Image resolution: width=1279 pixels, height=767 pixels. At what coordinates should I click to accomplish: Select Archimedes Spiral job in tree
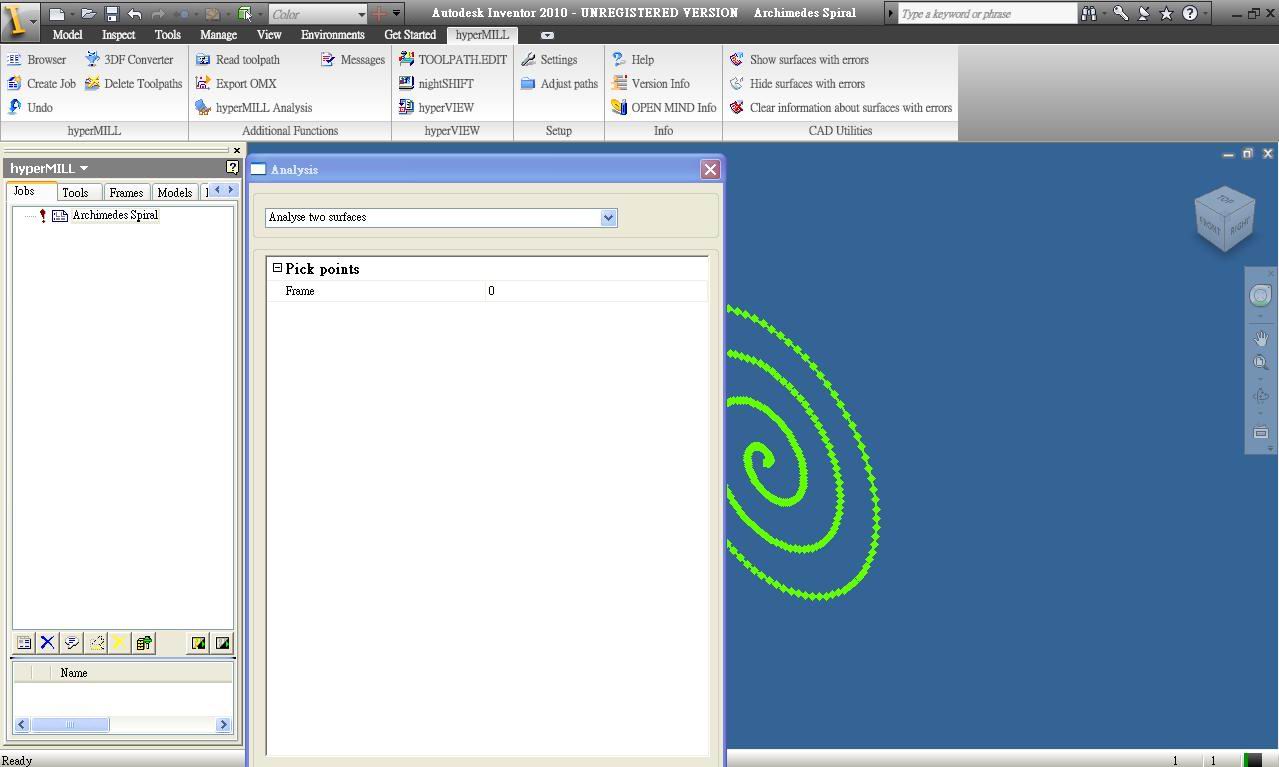tap(115, 215)
